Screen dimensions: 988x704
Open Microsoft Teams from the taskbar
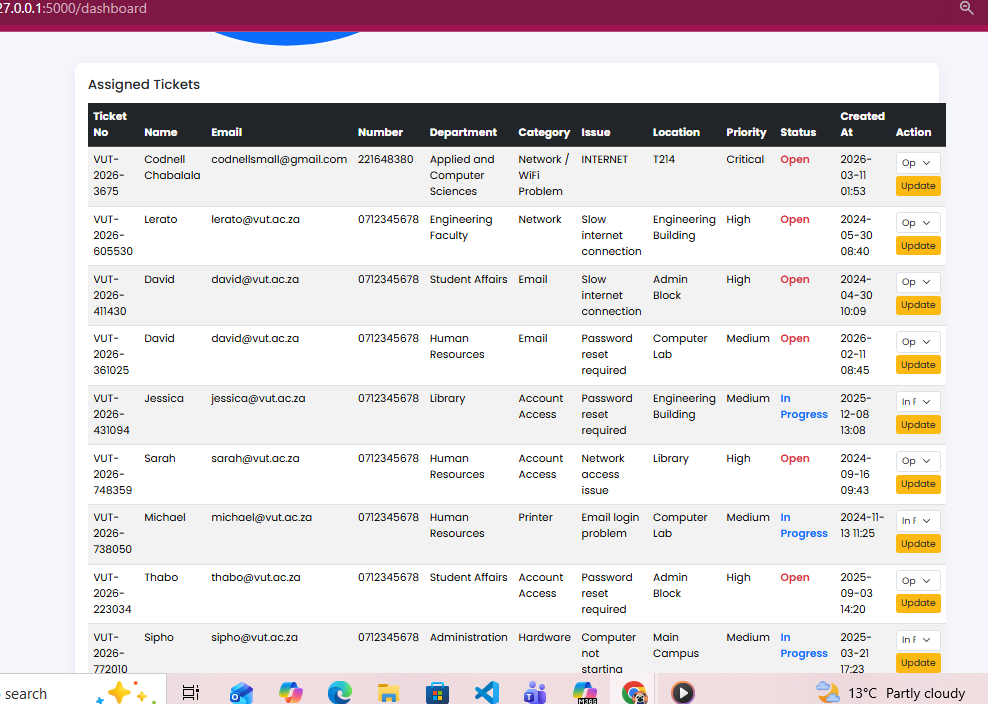click(535, 693)
